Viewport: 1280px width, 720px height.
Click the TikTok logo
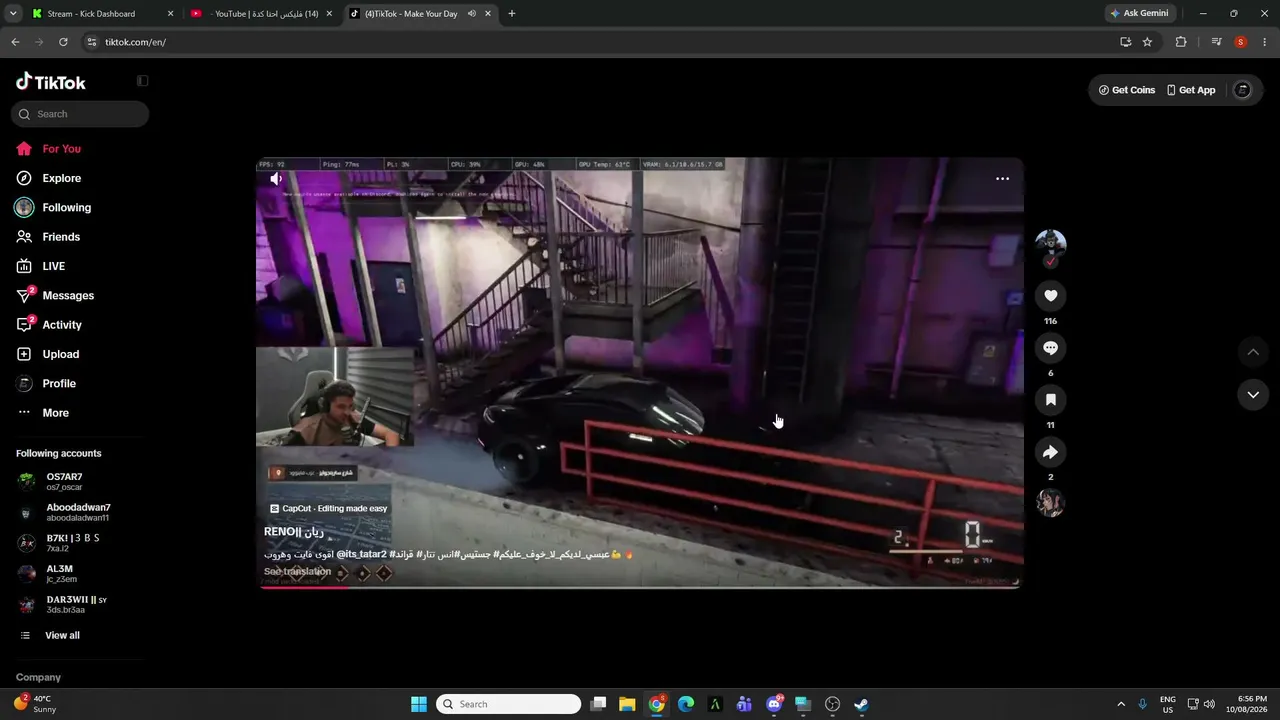[51, 82]
